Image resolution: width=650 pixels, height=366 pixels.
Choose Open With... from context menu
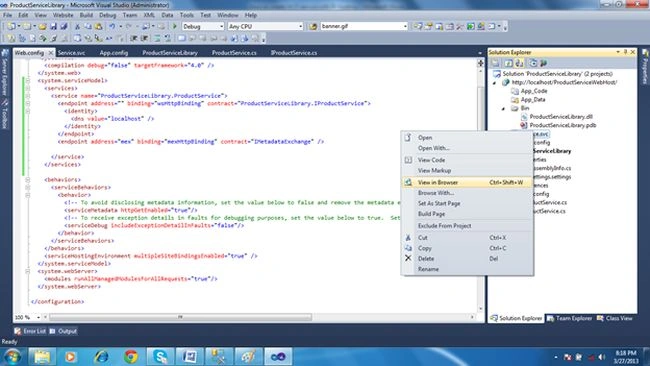467,148
